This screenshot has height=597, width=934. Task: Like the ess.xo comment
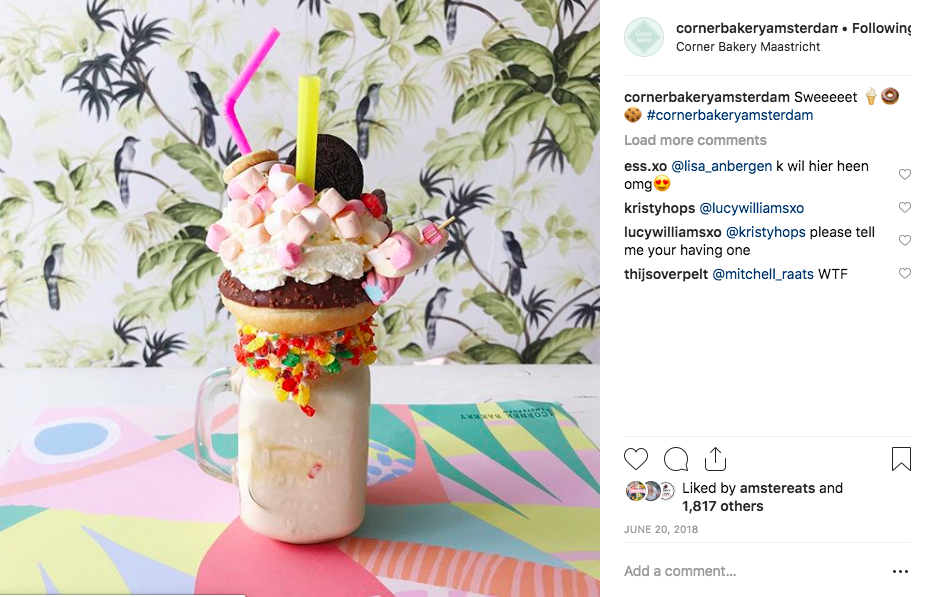coord(905,174)
